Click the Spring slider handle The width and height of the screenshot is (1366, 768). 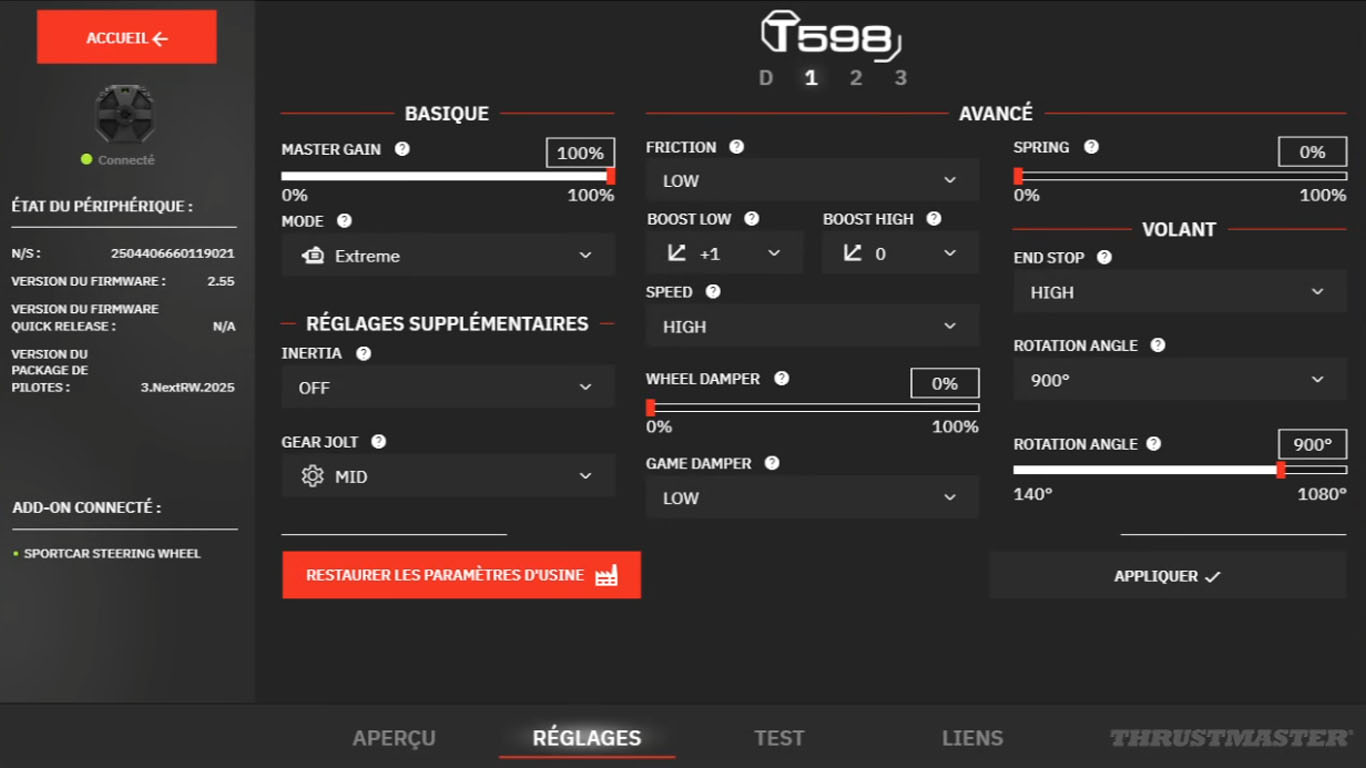[x=1018, y=176]
